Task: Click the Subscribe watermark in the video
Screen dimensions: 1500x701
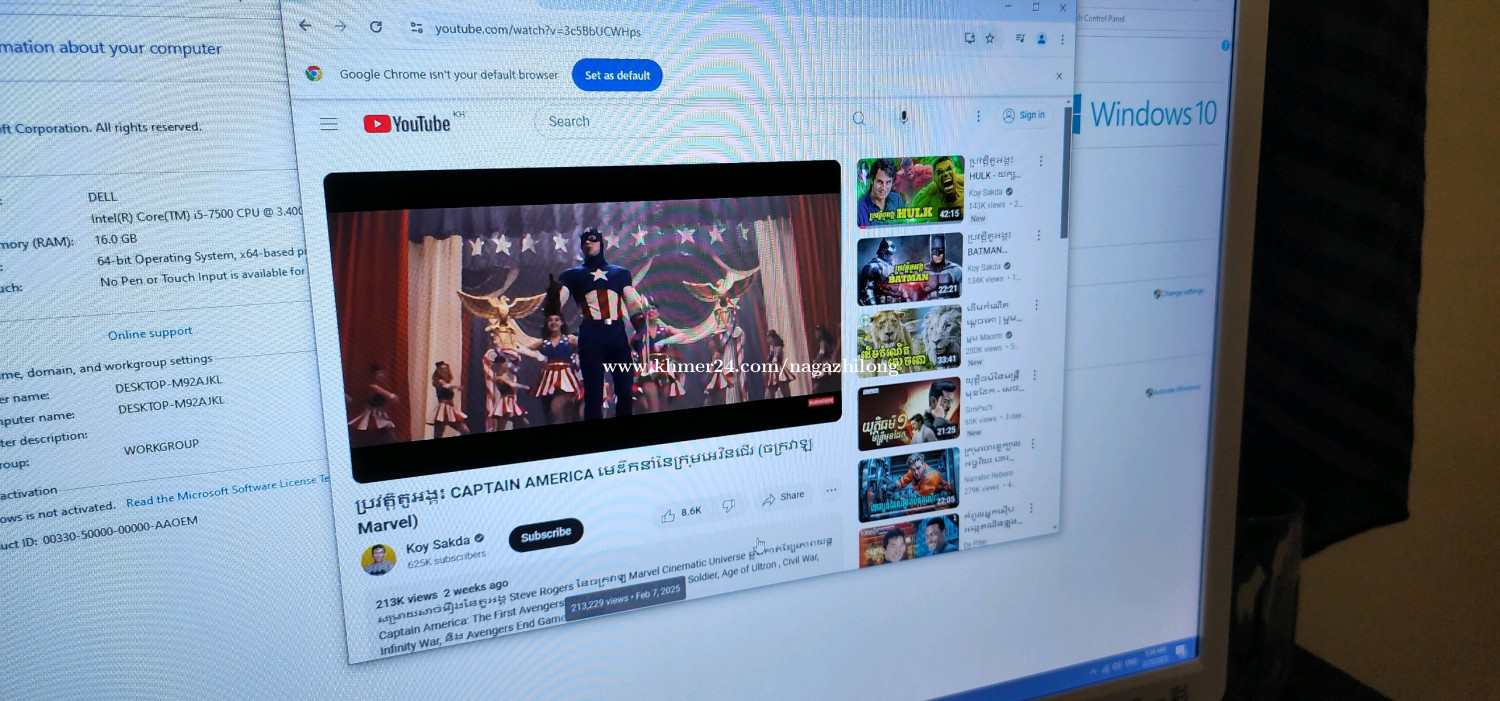Action: pos(820,400)
